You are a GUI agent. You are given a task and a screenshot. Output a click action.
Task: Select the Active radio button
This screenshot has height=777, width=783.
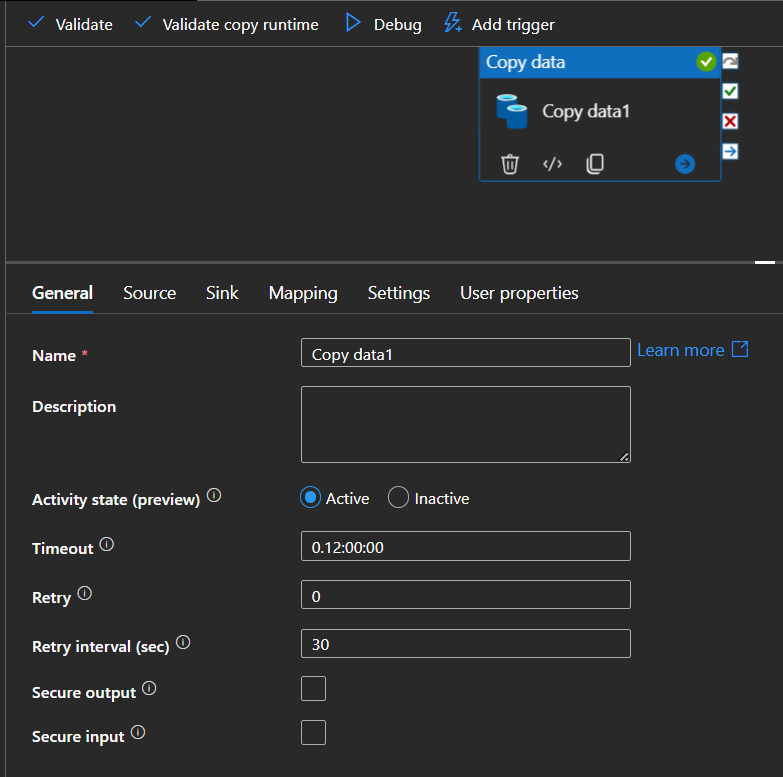point(311,498)
